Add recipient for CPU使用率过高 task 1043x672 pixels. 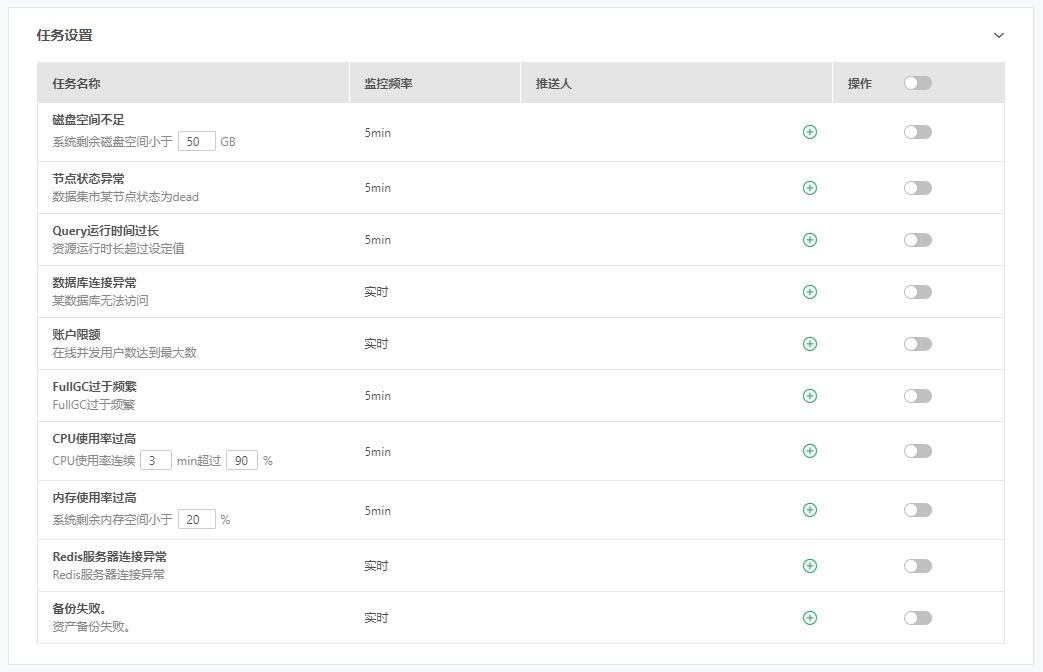coord(810,451)
